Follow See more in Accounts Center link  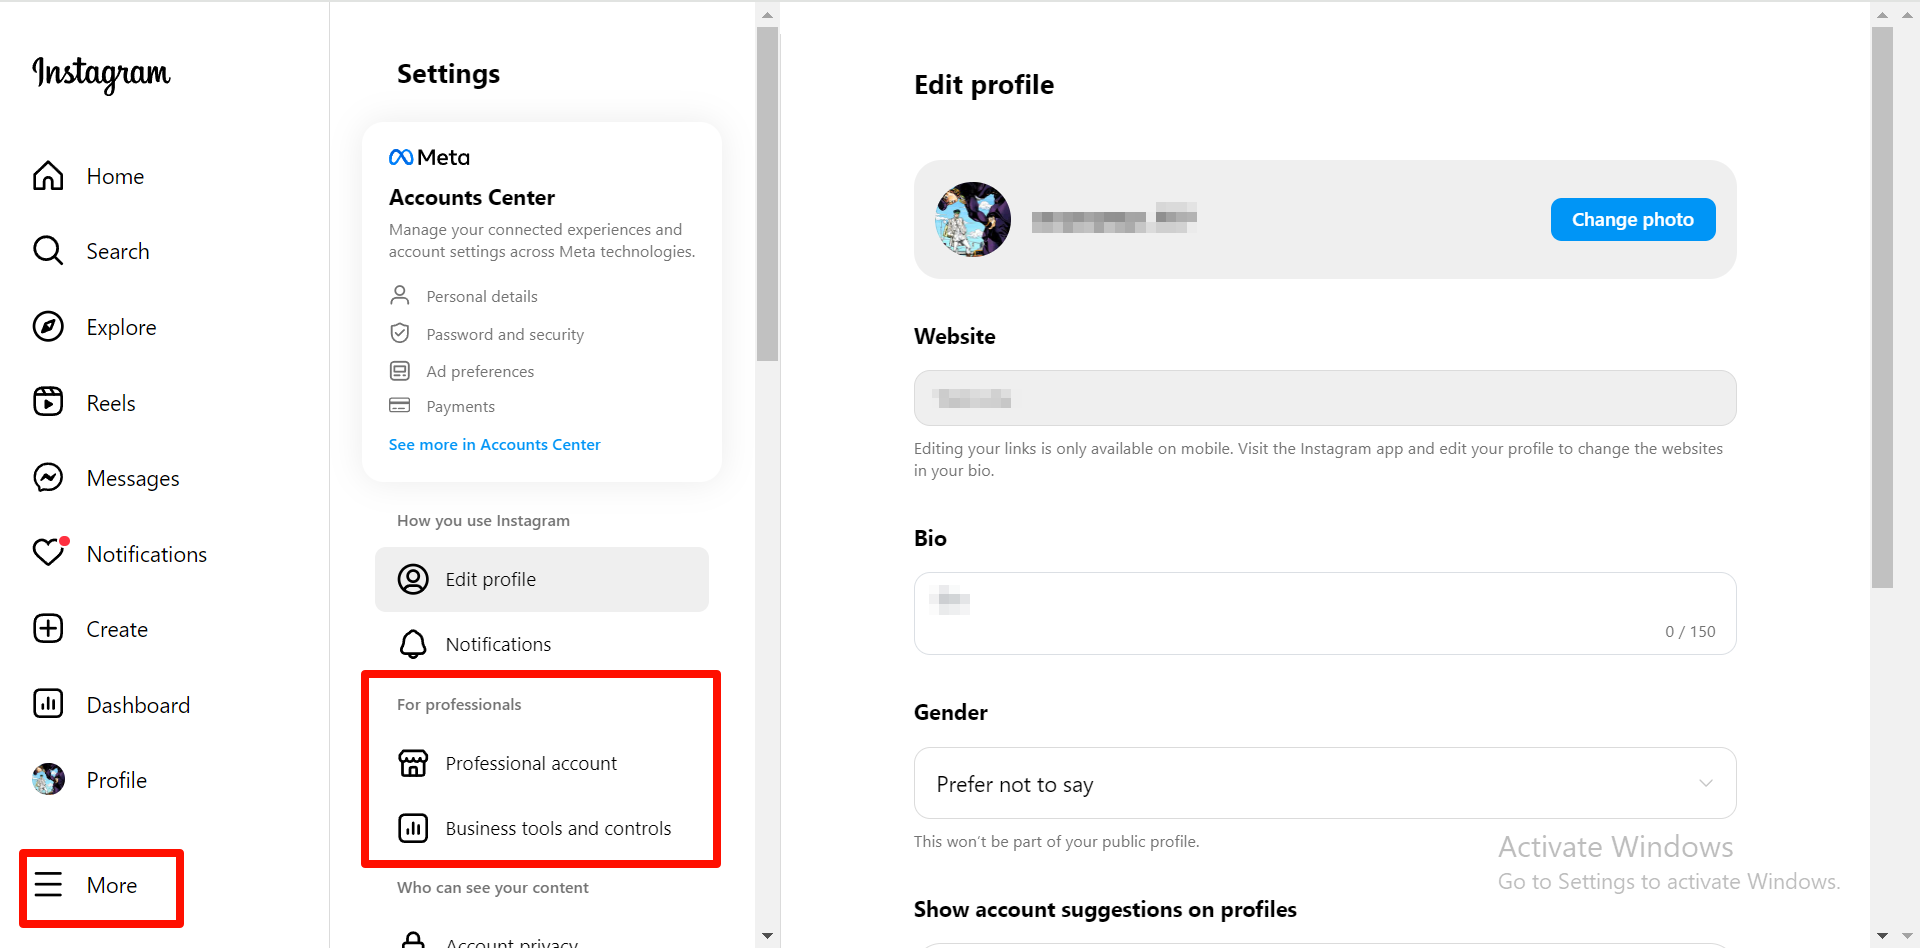pos(494,445)
